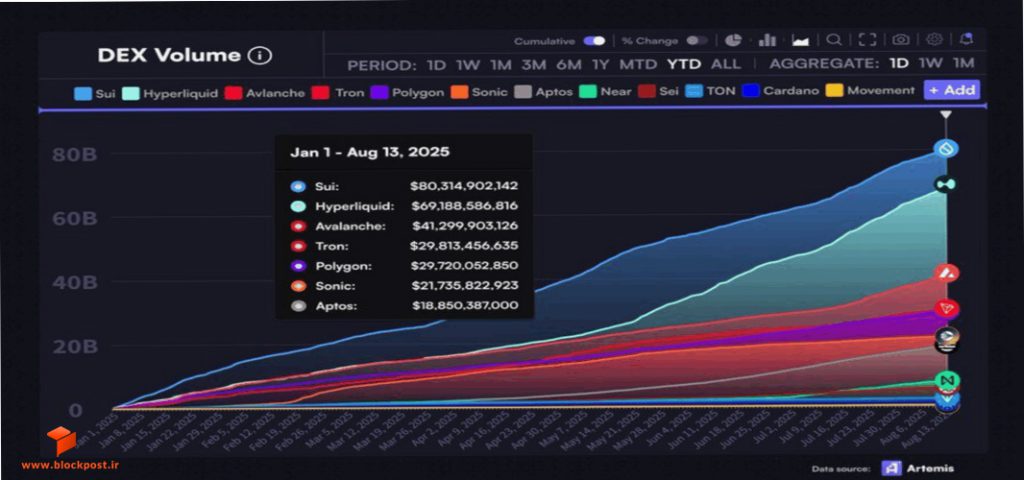Open the Artemis data source link

pos(929,468)
